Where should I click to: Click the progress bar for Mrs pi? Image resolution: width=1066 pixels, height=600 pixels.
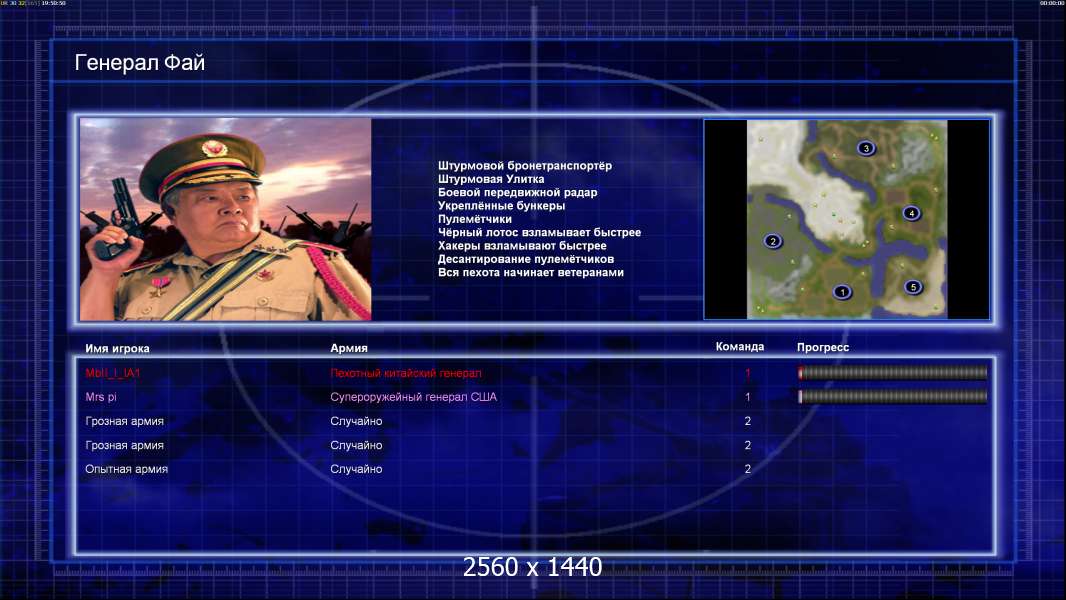[x=893, y=397]
